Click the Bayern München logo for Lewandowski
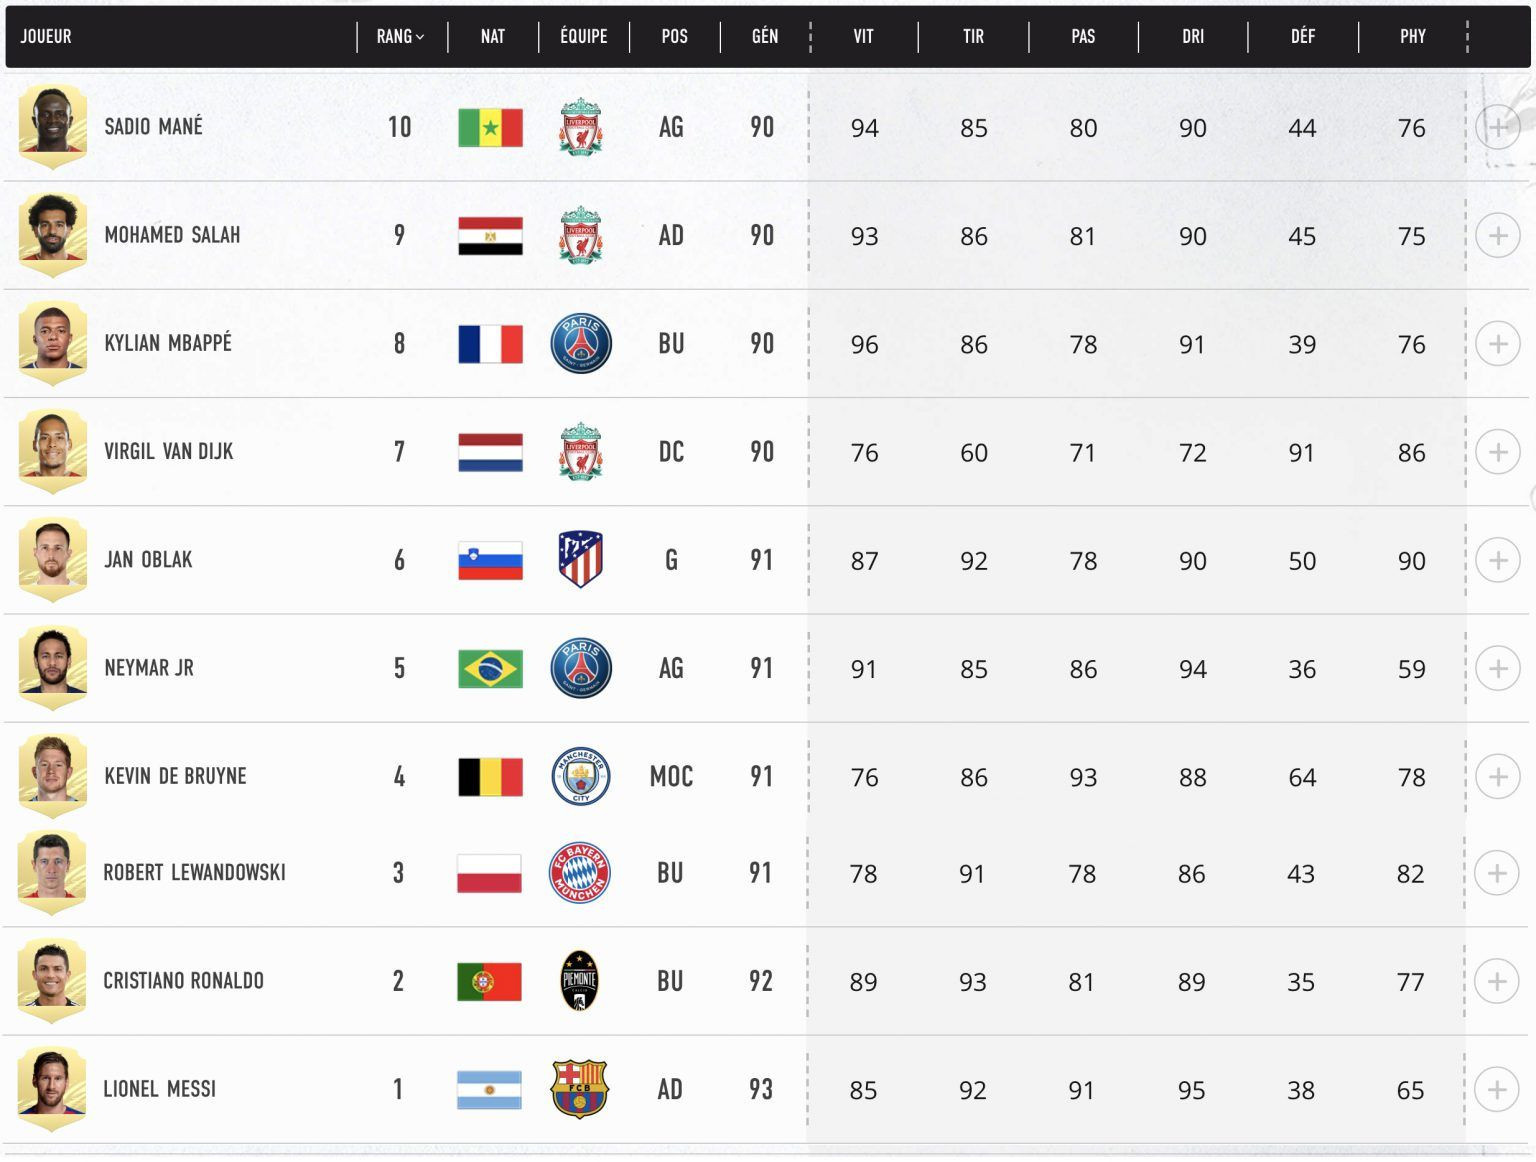Image resolution: width=1536 pixels, height=1162 pixels. (x=580, y=873)
